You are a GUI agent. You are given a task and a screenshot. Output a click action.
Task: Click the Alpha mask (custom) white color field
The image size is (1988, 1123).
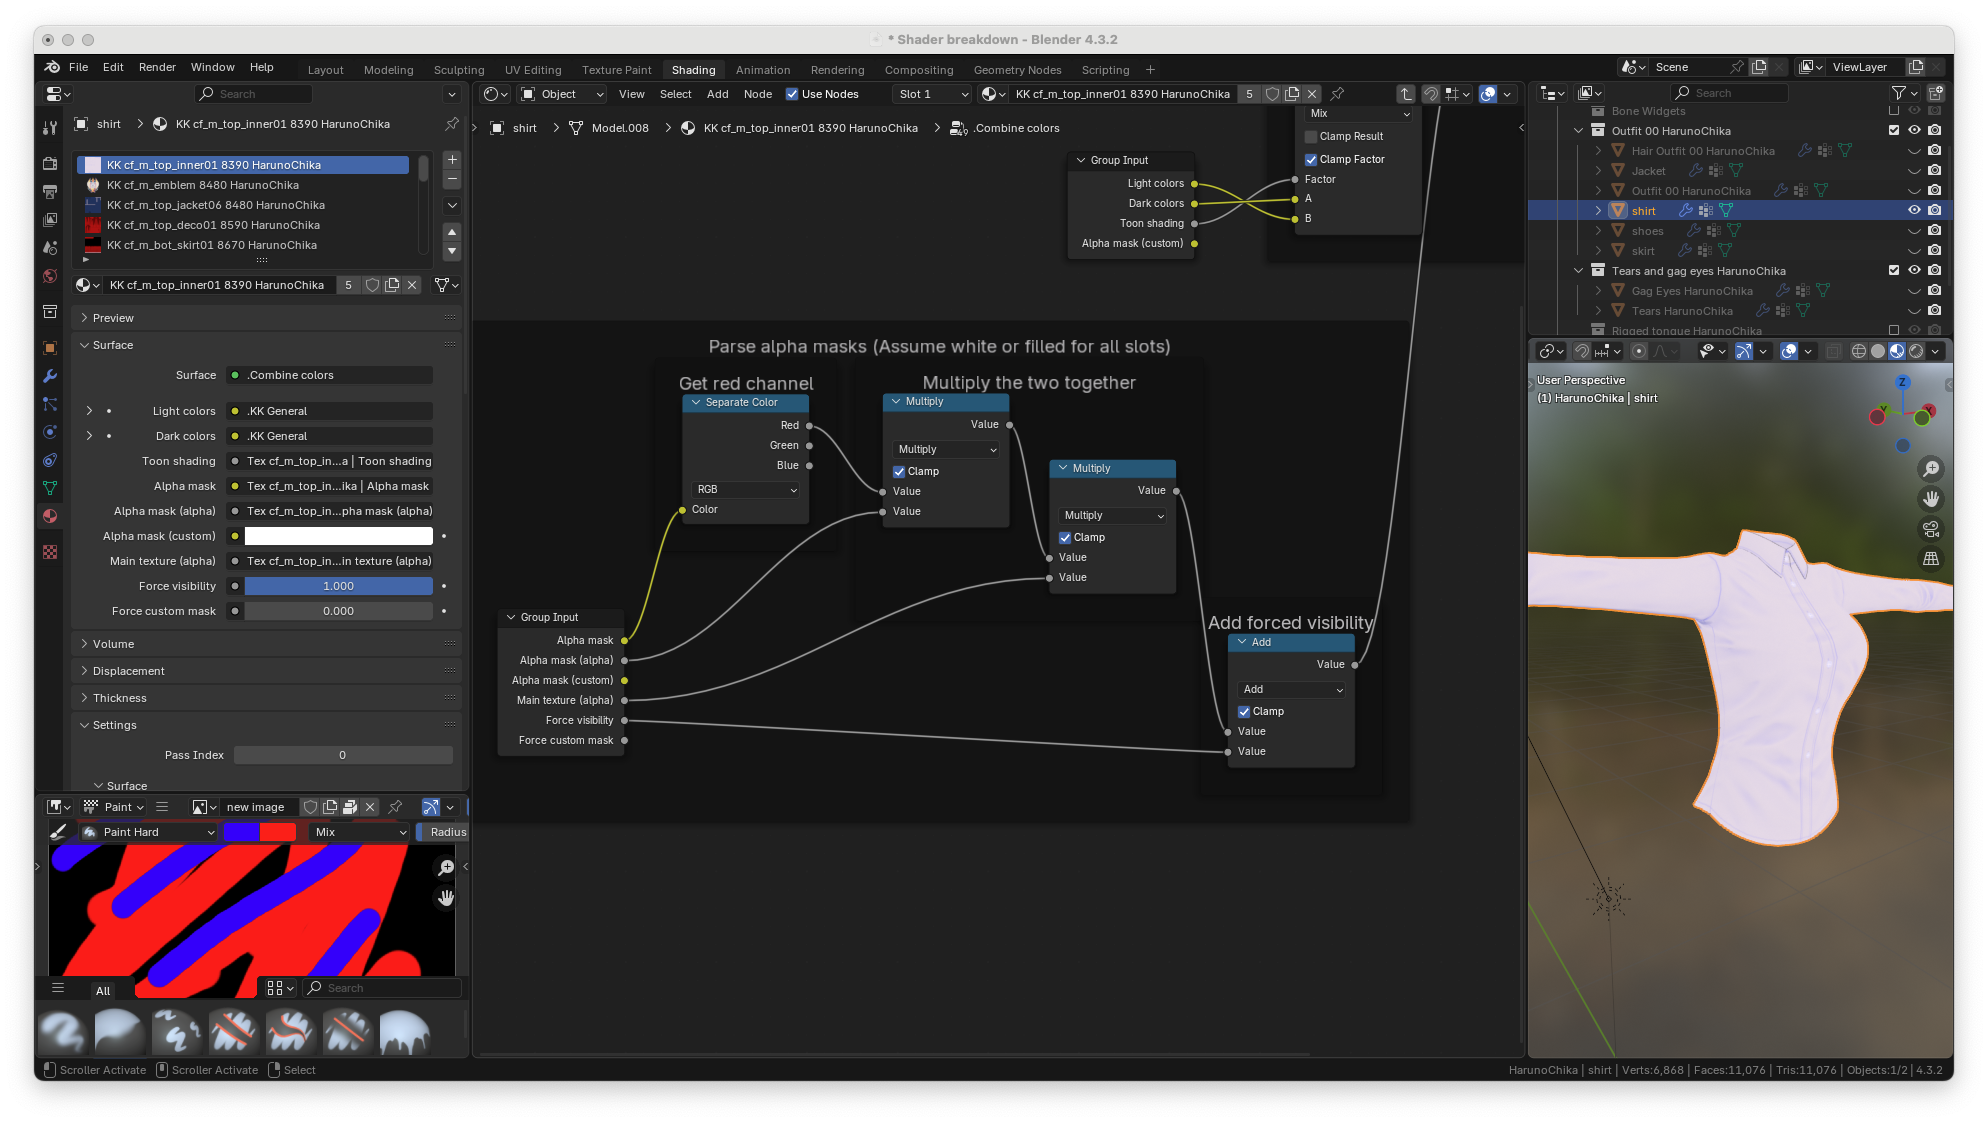pyautogui.click(x=338, y=536)
